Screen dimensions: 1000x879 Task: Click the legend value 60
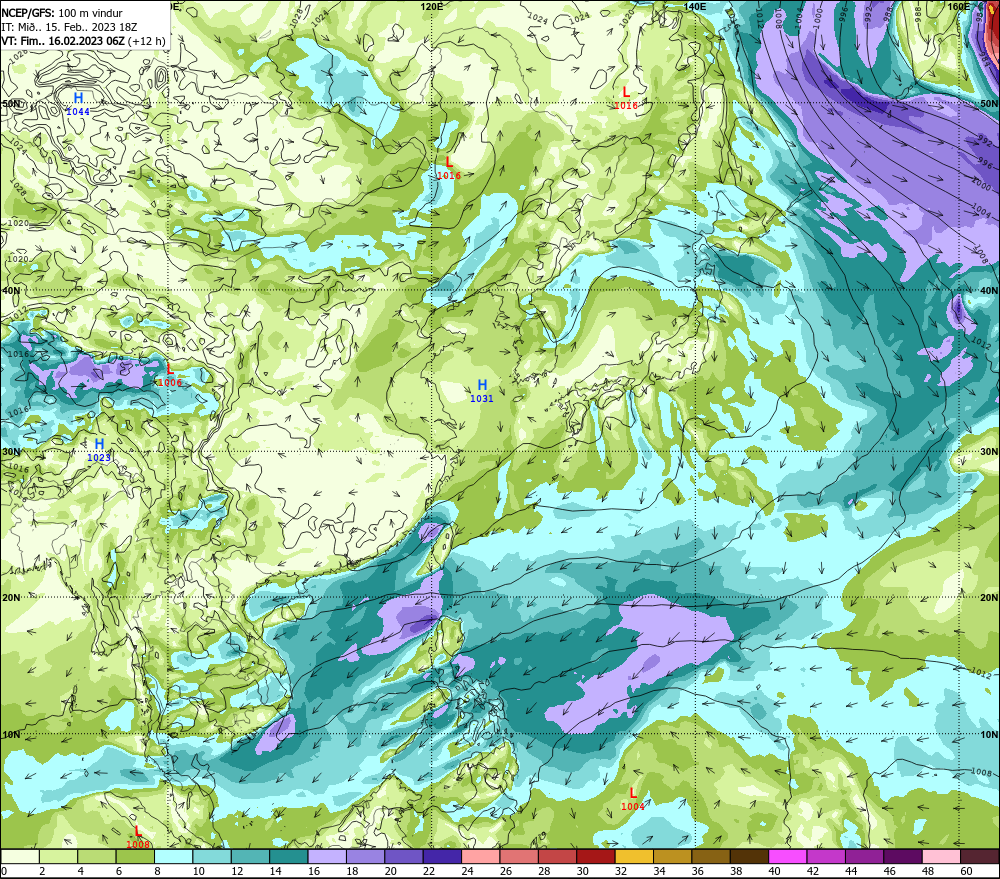click(966, 871)
